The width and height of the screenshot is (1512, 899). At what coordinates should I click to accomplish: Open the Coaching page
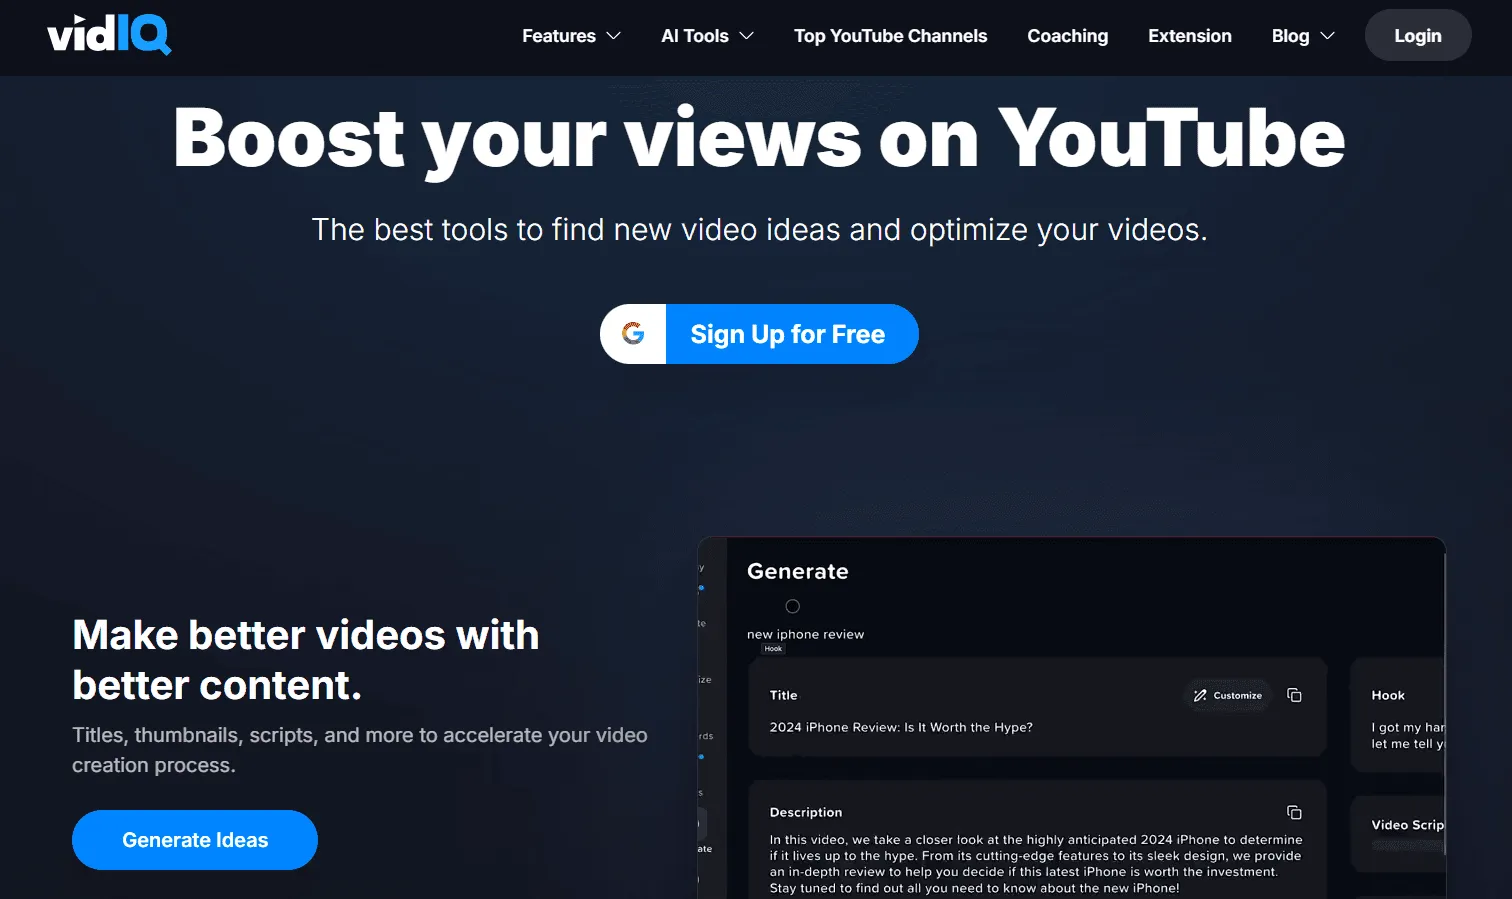click(x=1067, y=36)
